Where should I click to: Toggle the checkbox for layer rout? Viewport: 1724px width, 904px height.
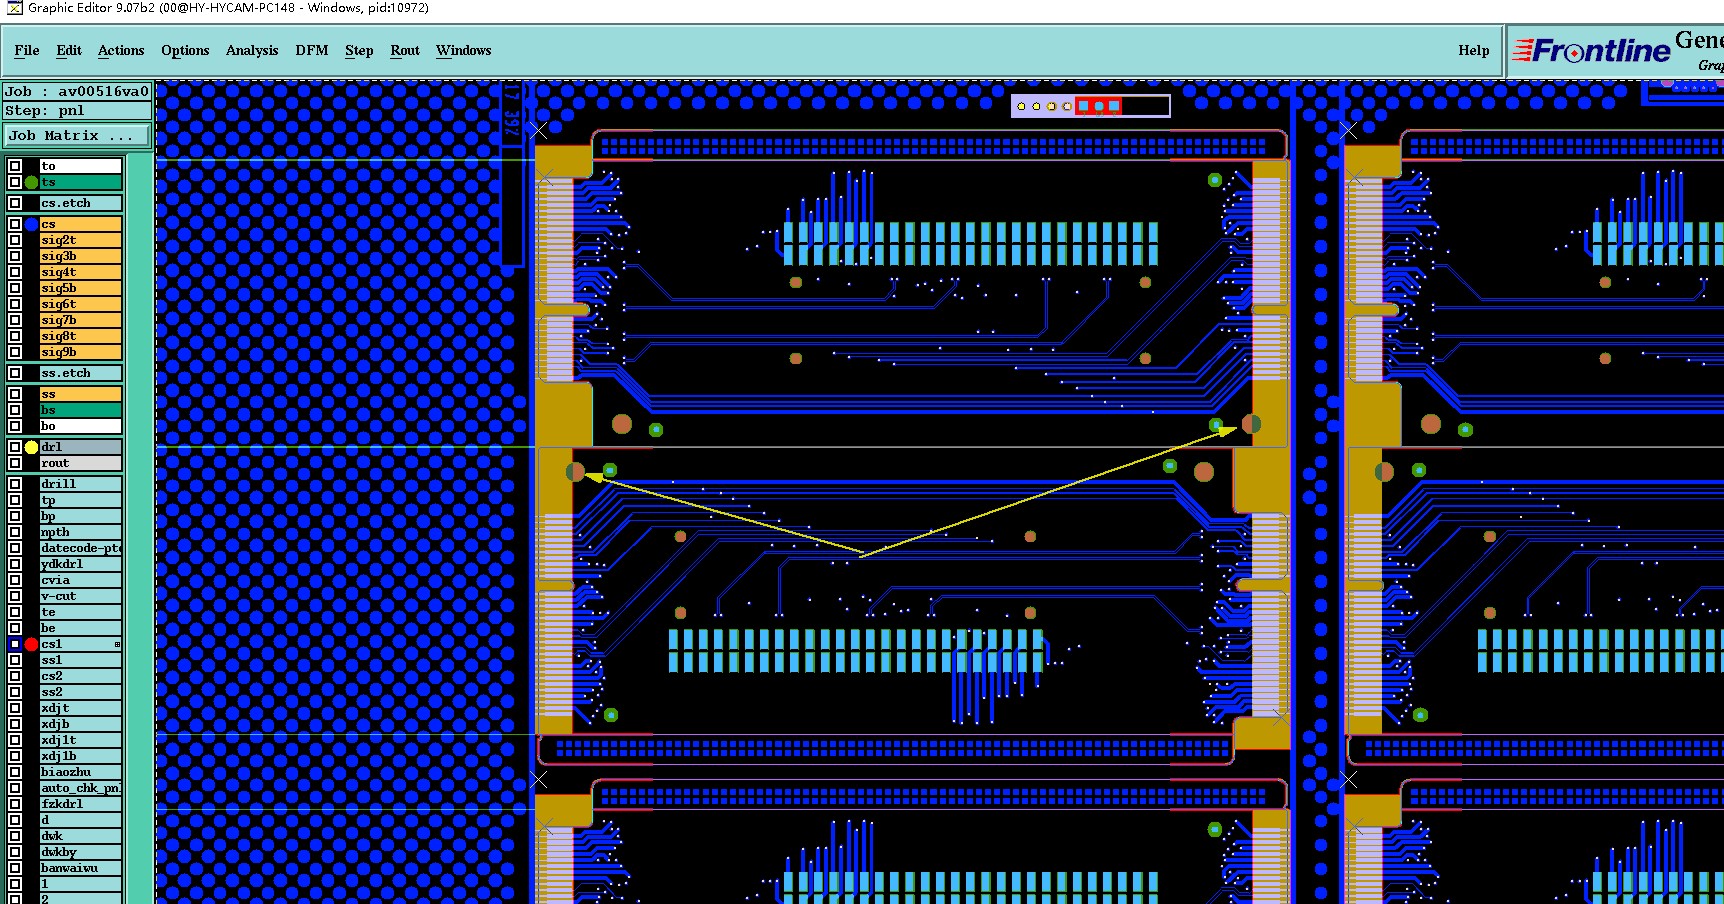click(15, 463)
